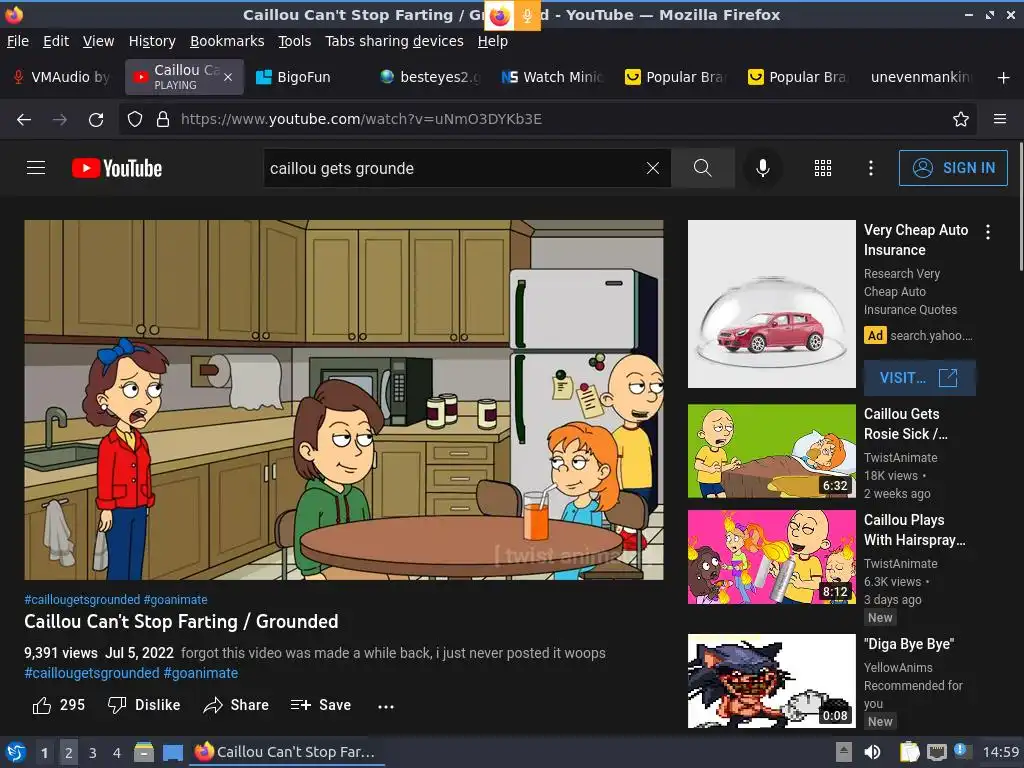Open the taskbar start menu icon
This screenshot has width=1024, height=768.
[x=16, y=752]
